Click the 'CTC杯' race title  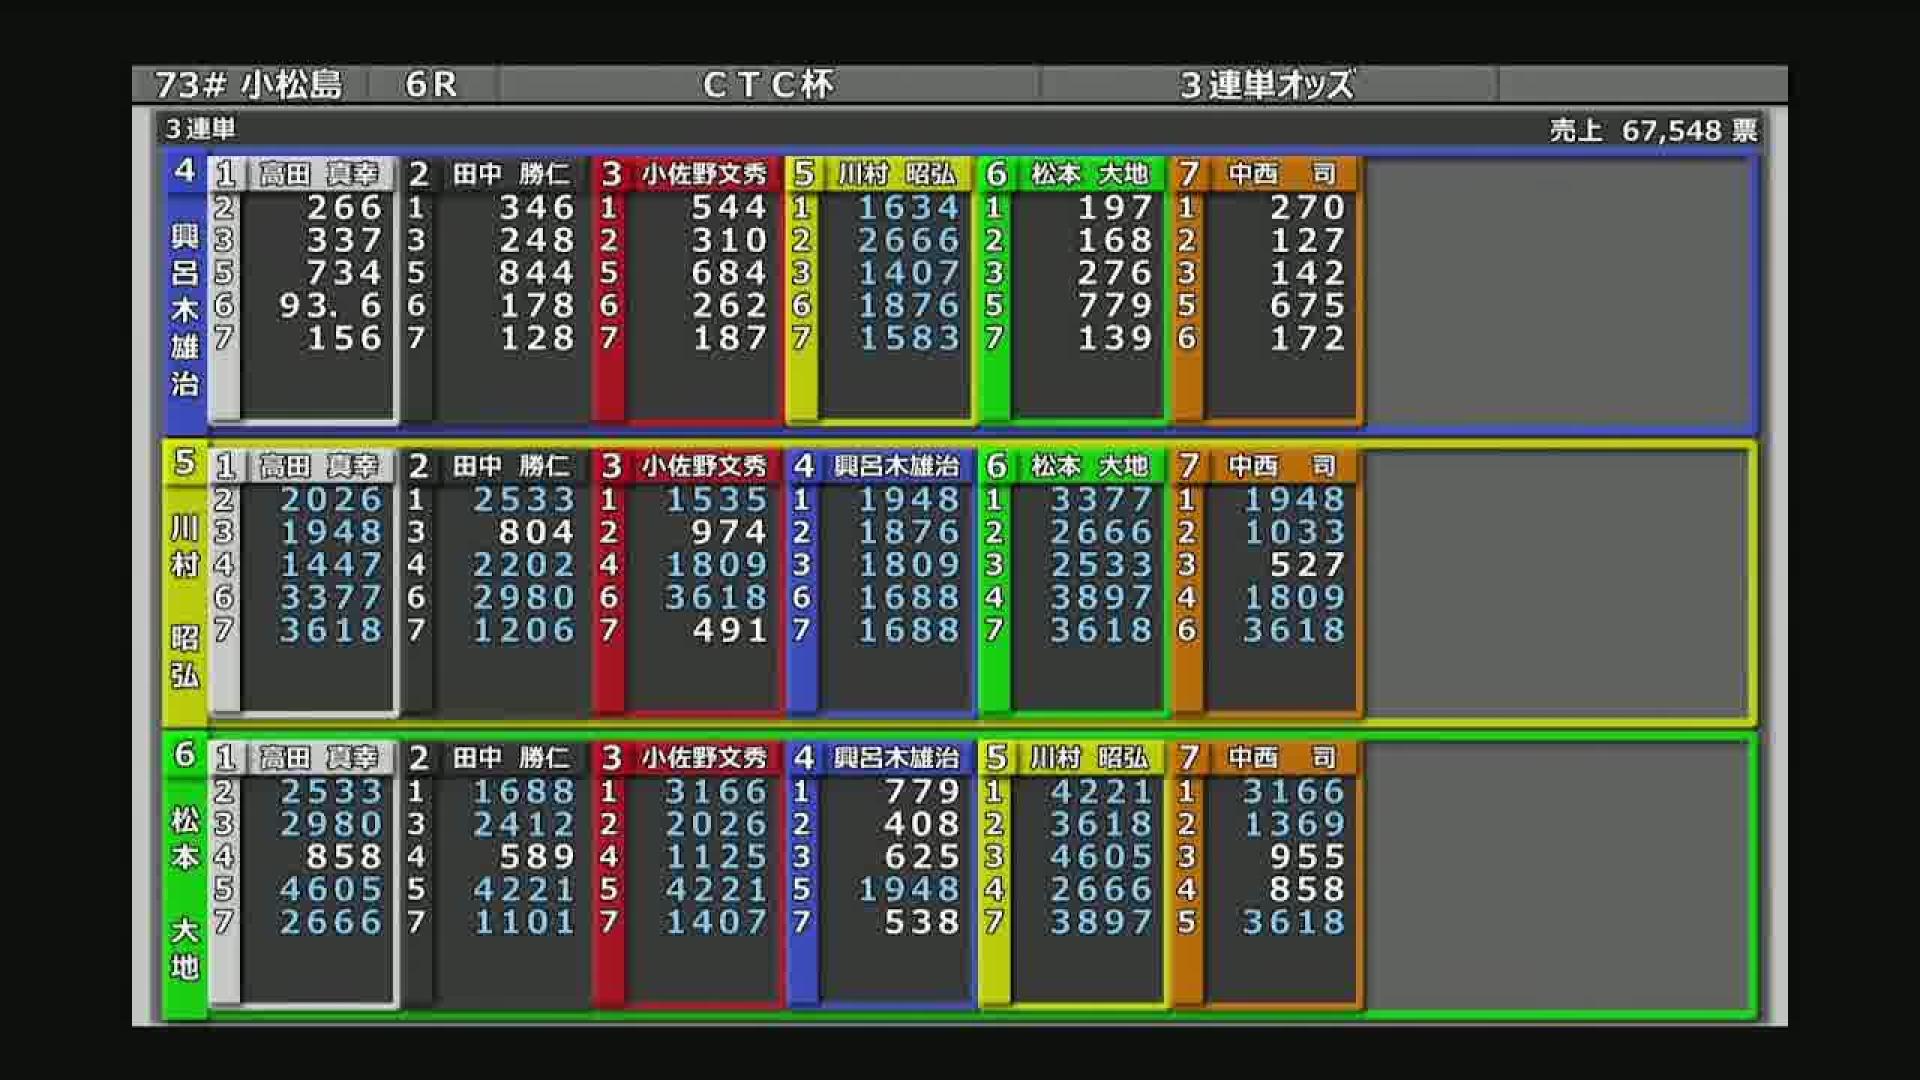coord(768,85)
